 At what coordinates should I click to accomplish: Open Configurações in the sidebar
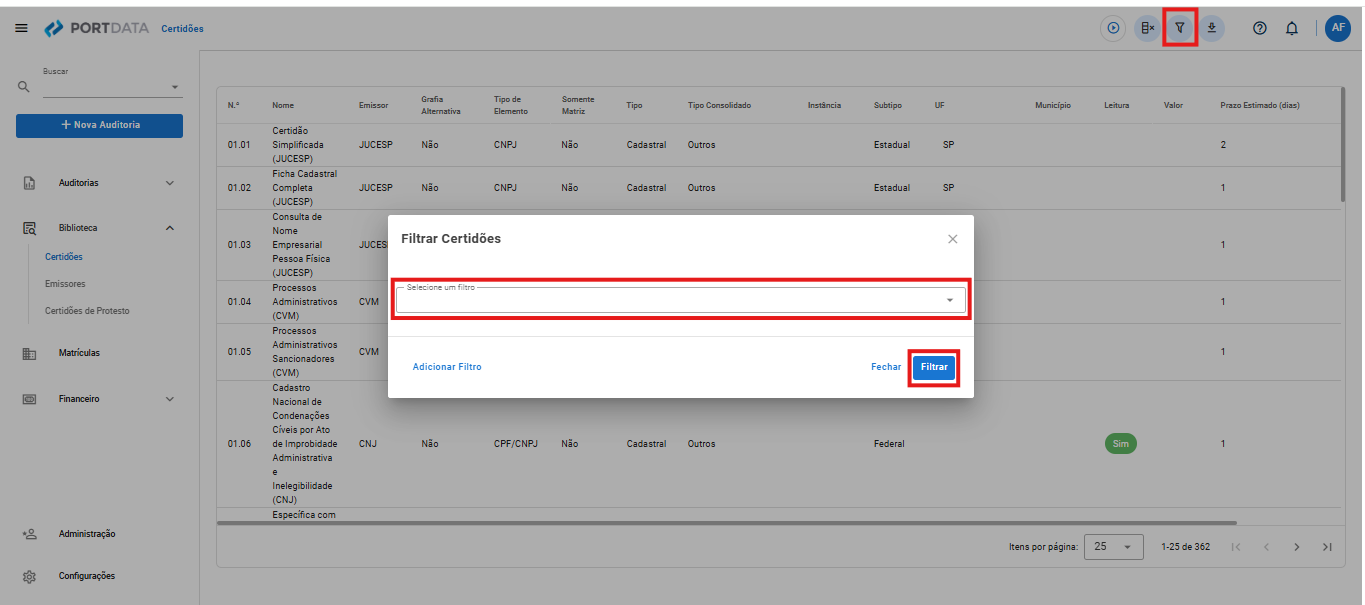87,577
